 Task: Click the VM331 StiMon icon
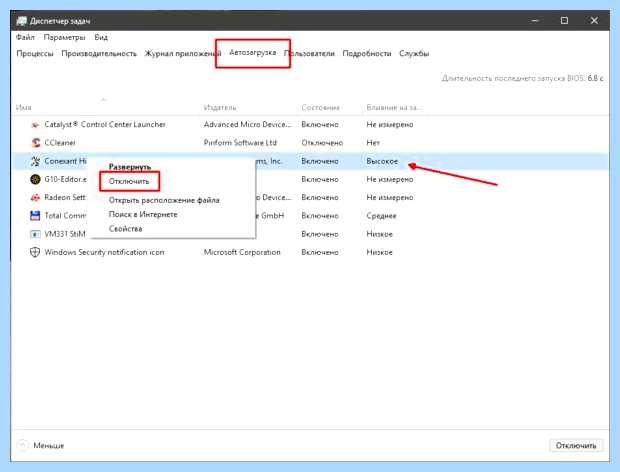[35, 234]
